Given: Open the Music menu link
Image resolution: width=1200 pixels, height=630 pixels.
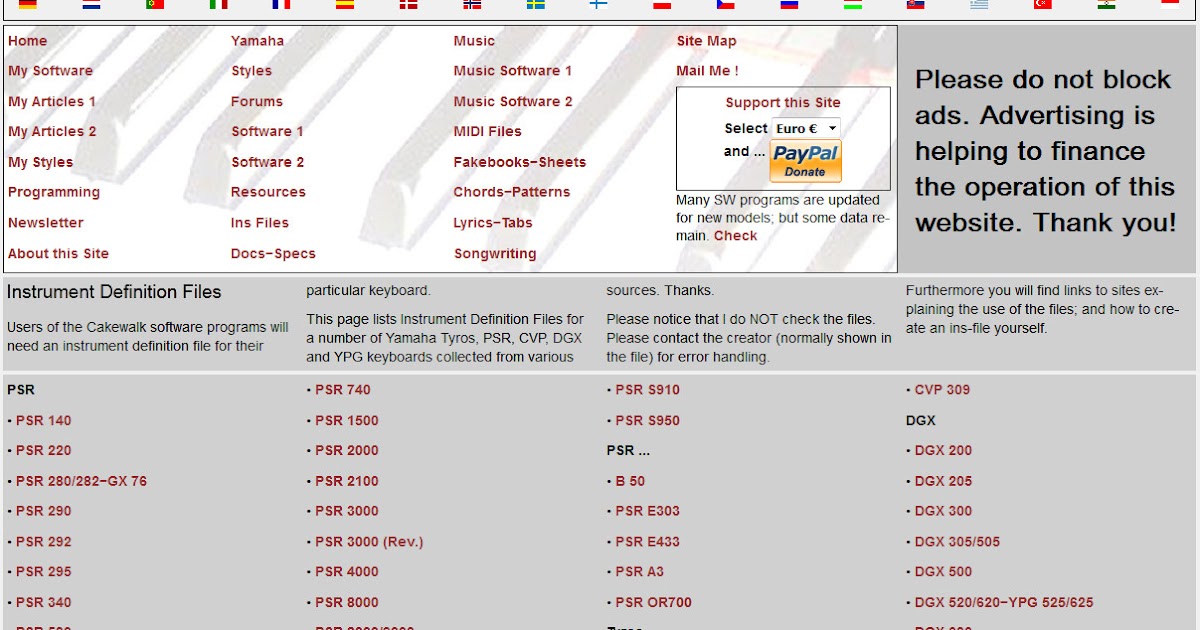Looking at the screenshot, I should coord(474,41).
